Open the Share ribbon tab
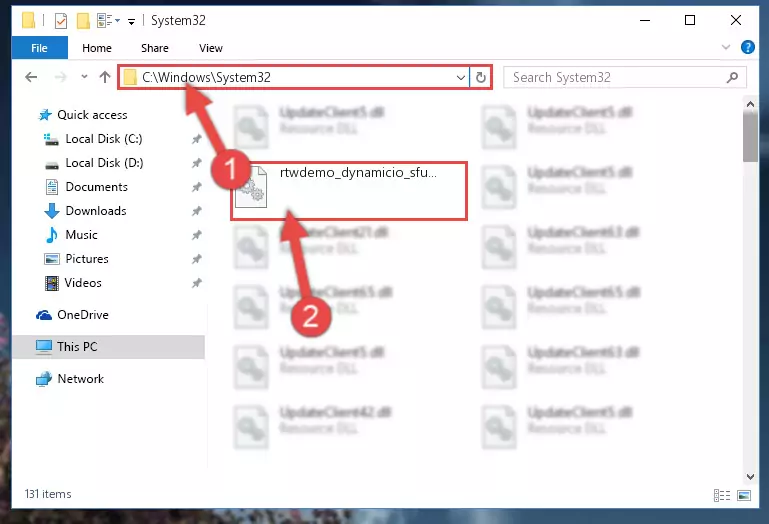Screen dimensions: 769x524 click(154, 48)
